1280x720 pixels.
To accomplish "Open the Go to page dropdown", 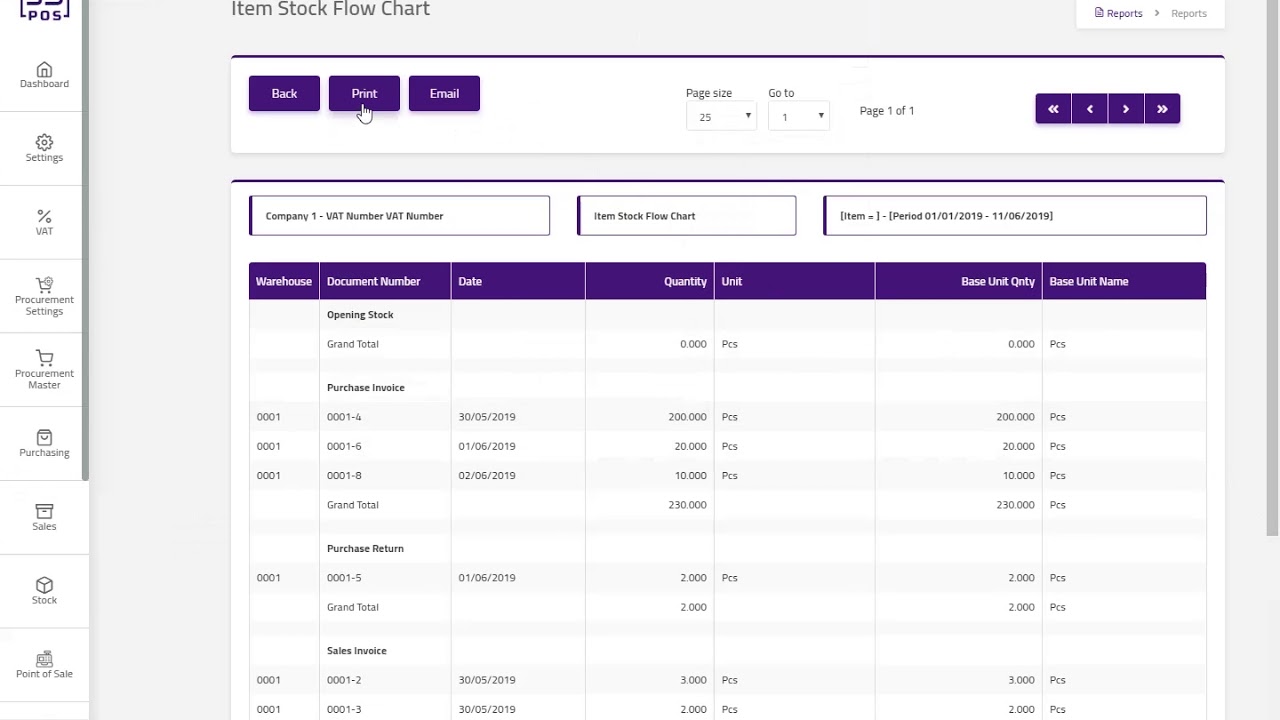I will 798,117.
